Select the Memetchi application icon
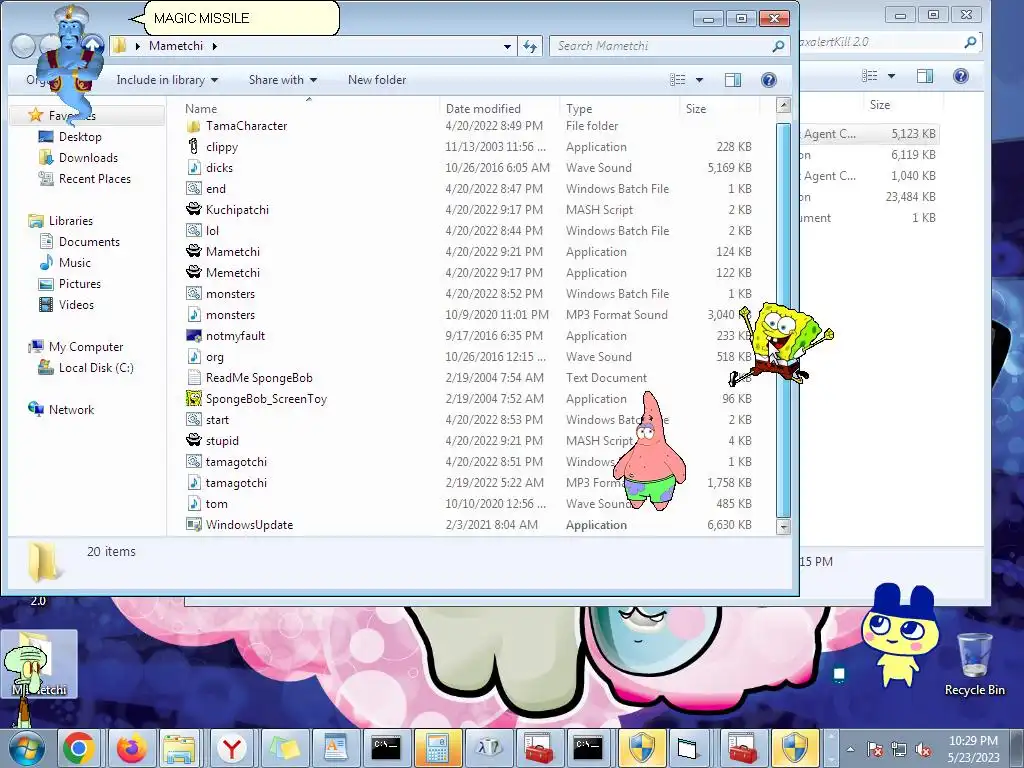Image resolution: width=1024 pixels, height=768 pixels. coord(193,272)
